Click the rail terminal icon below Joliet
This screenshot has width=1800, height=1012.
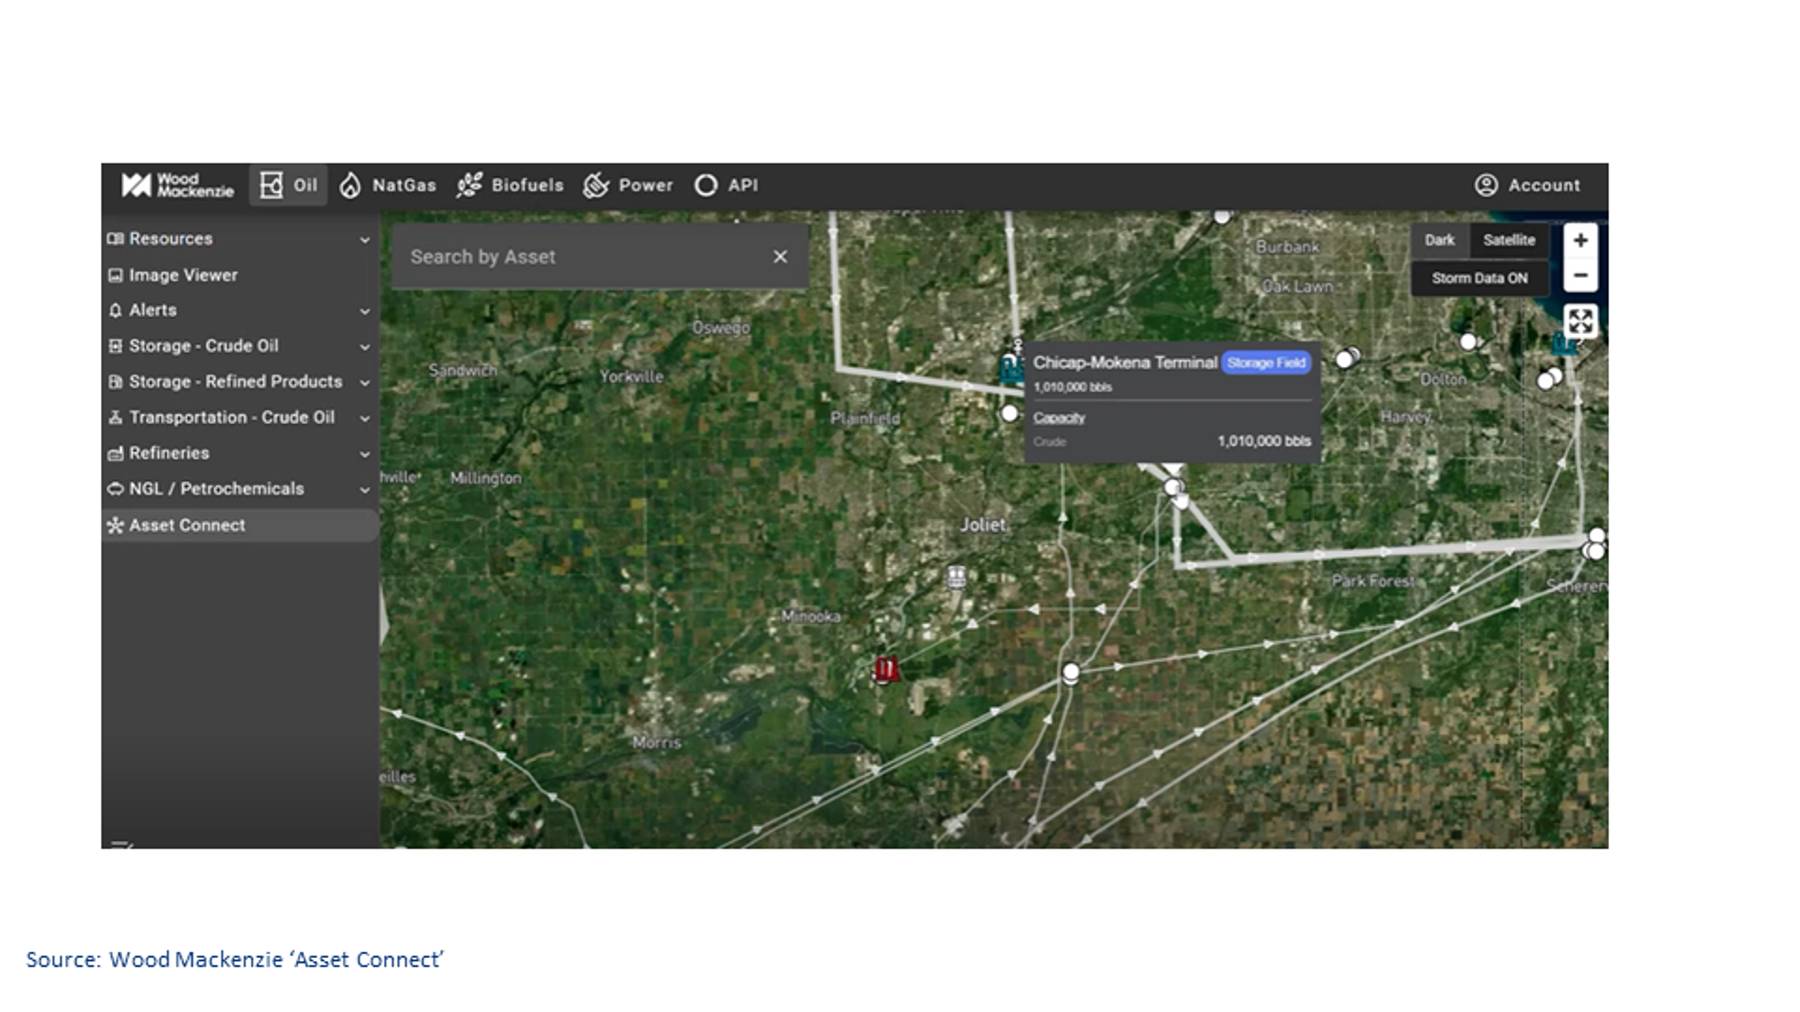pyautogui.click(x=956, y=576)
